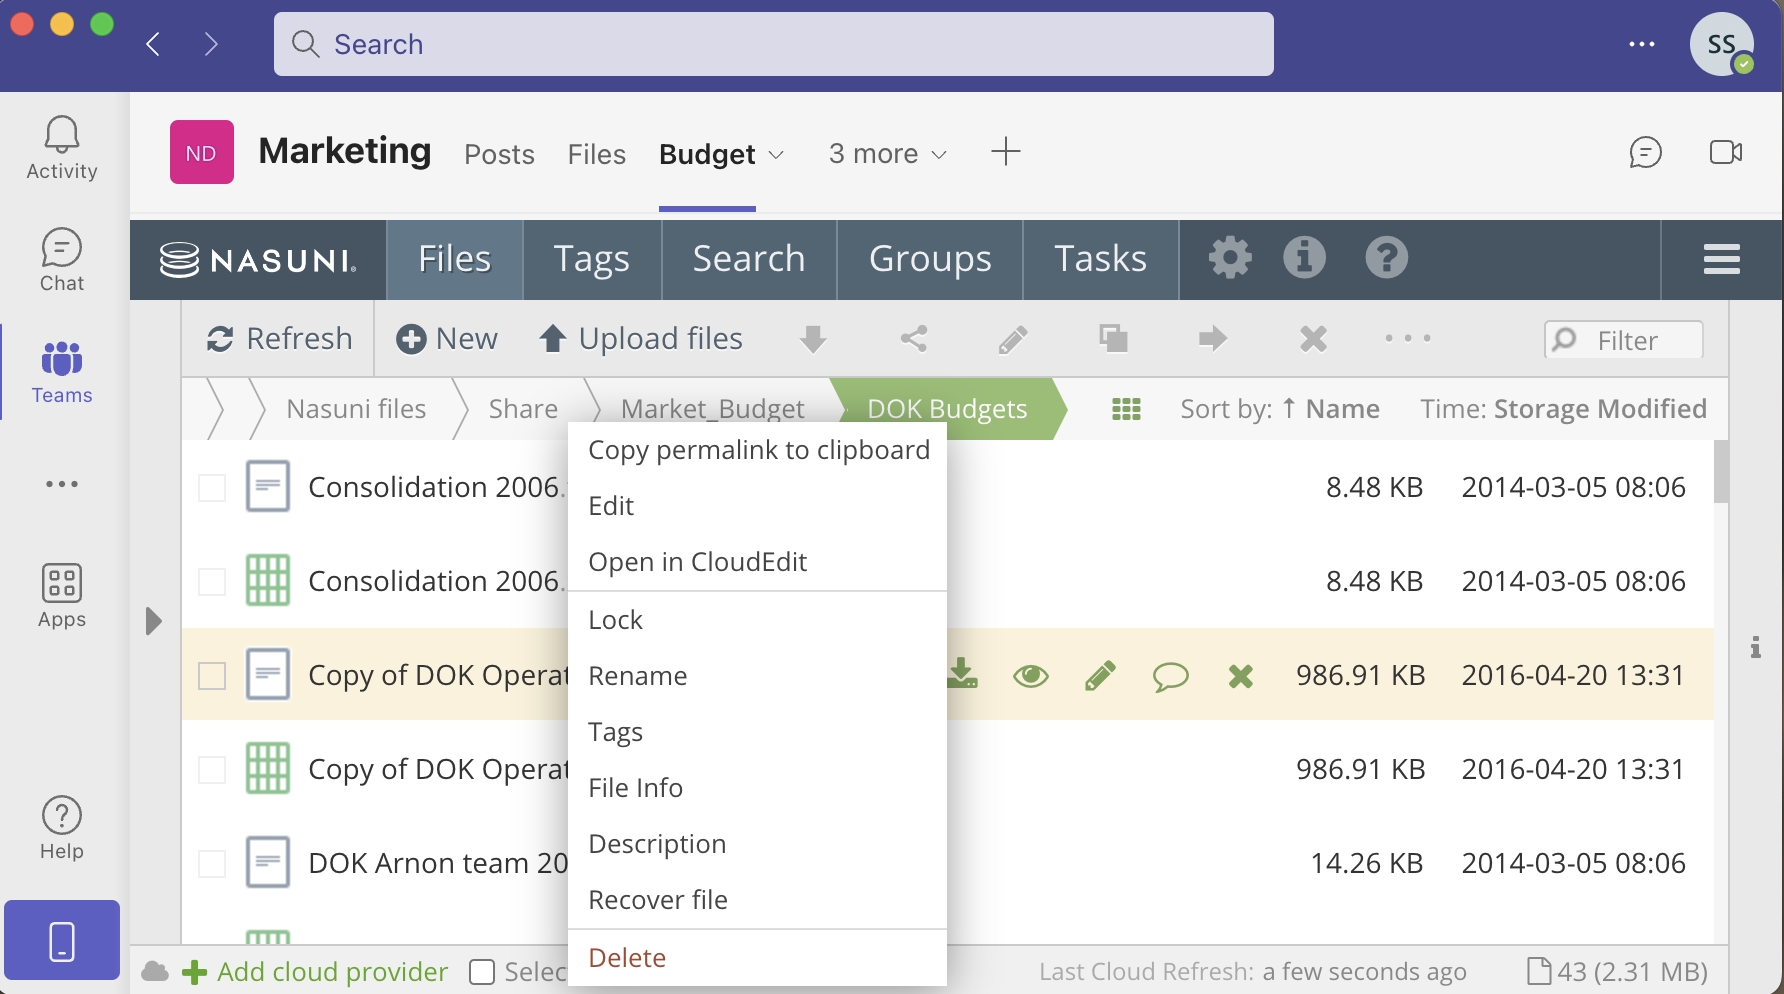Click the eye preview icon on highlighted row
This screenshot has width=1784, height=994.
[1030, 677]
